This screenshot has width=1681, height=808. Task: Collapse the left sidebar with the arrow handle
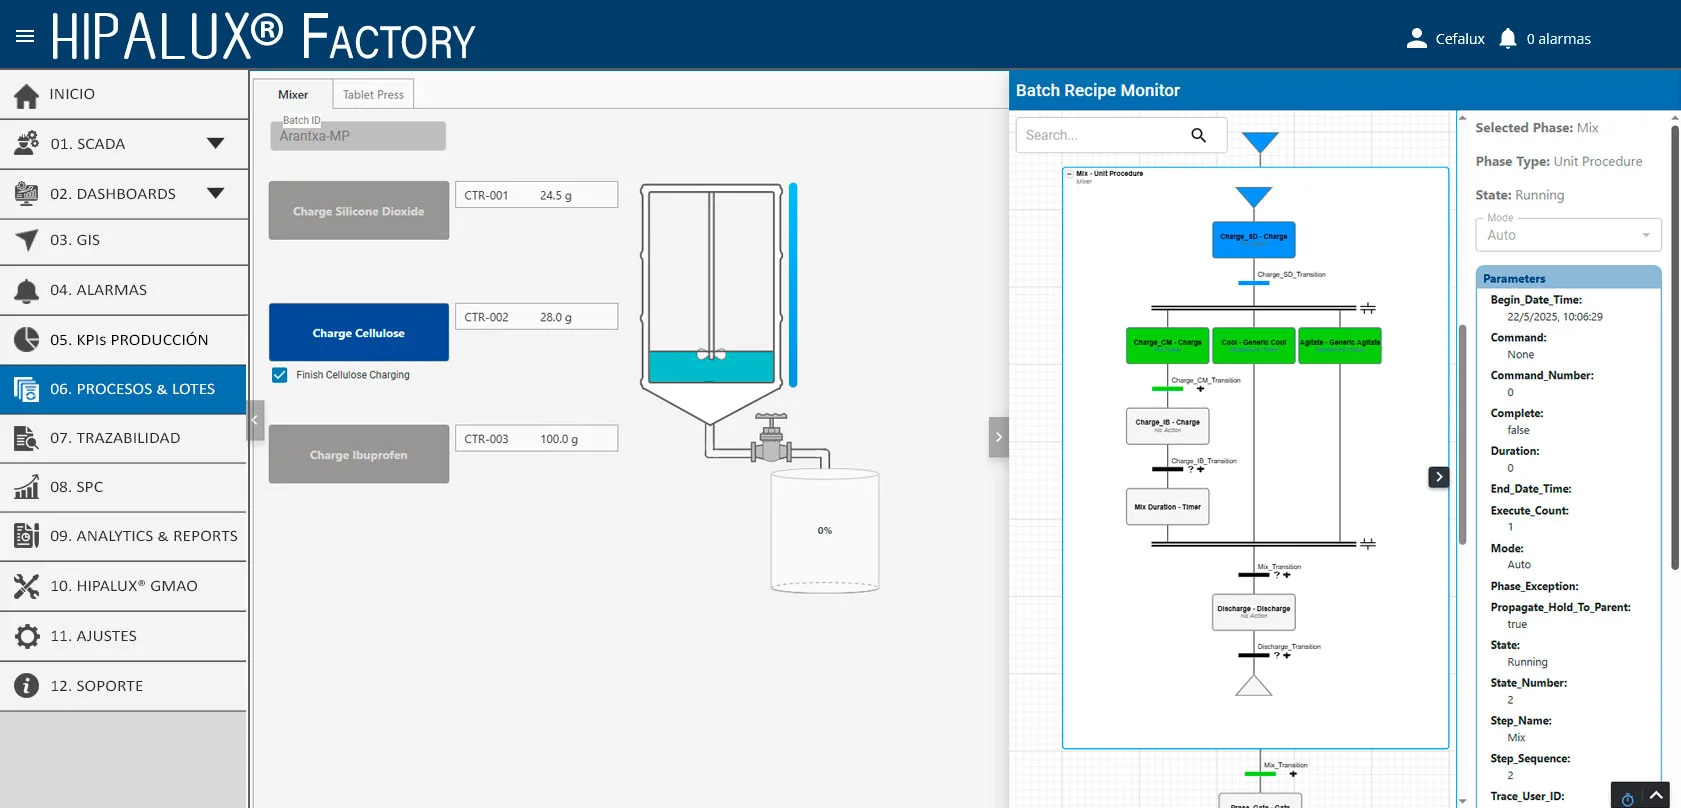255,421
